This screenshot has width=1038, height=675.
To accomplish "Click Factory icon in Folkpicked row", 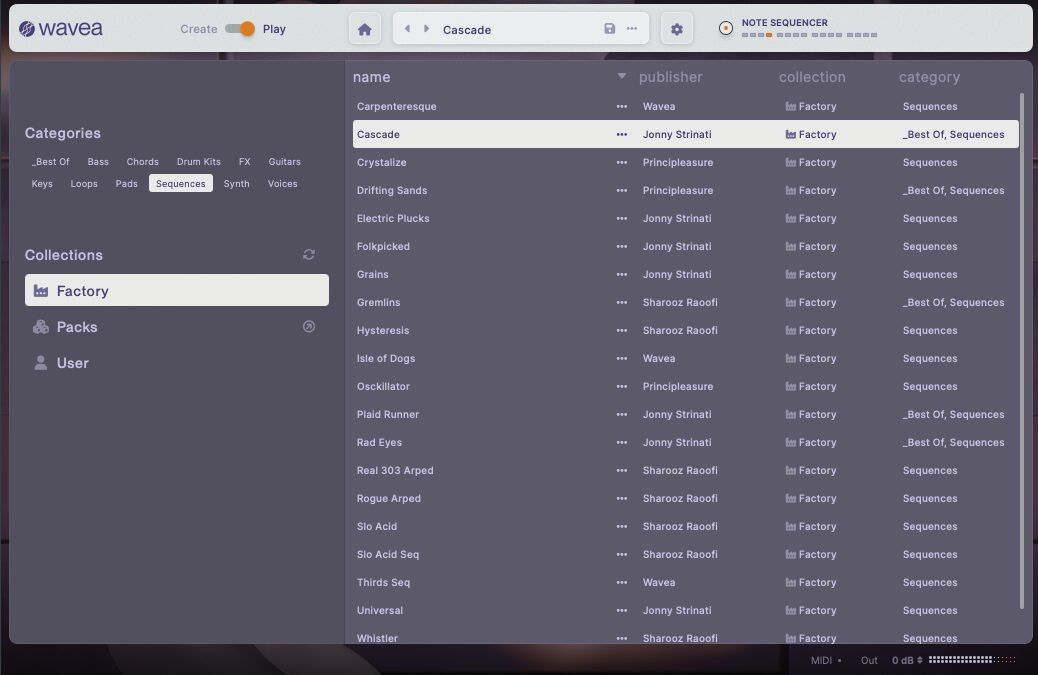I will point(790,246).
